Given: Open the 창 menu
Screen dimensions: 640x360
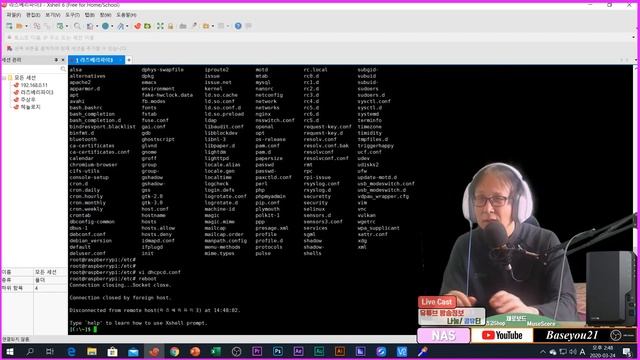Looking at the screenshot, I should 105,15.
